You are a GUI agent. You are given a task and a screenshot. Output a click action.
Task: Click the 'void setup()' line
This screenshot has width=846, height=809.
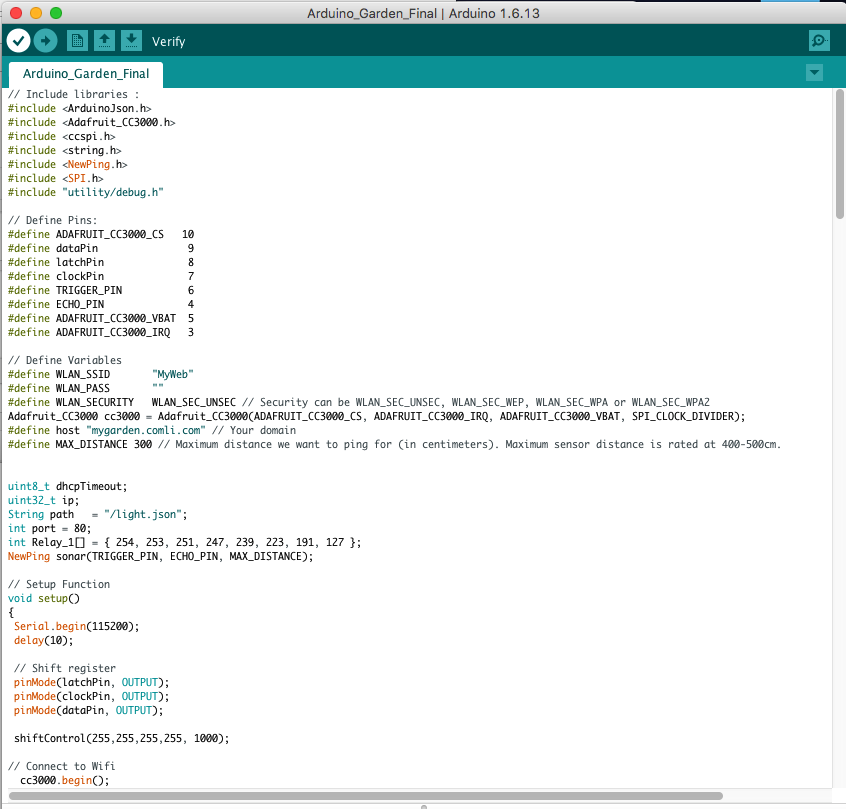pyautogui.click(x=44, y=599)
